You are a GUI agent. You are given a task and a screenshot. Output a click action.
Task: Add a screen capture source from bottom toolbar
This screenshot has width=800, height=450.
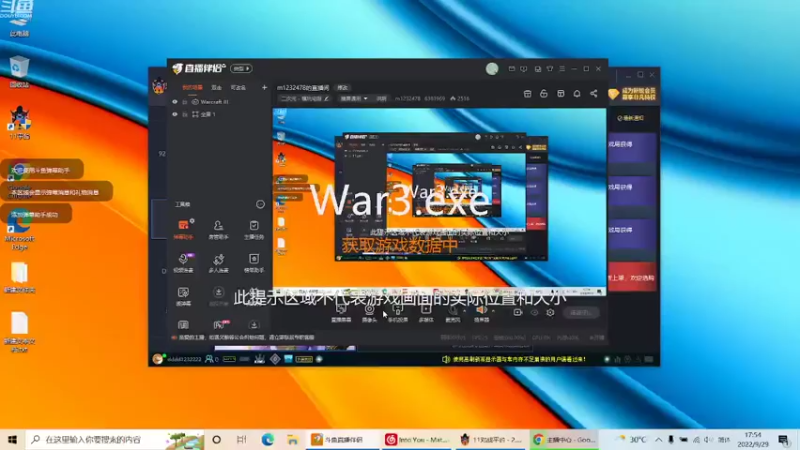341,312
